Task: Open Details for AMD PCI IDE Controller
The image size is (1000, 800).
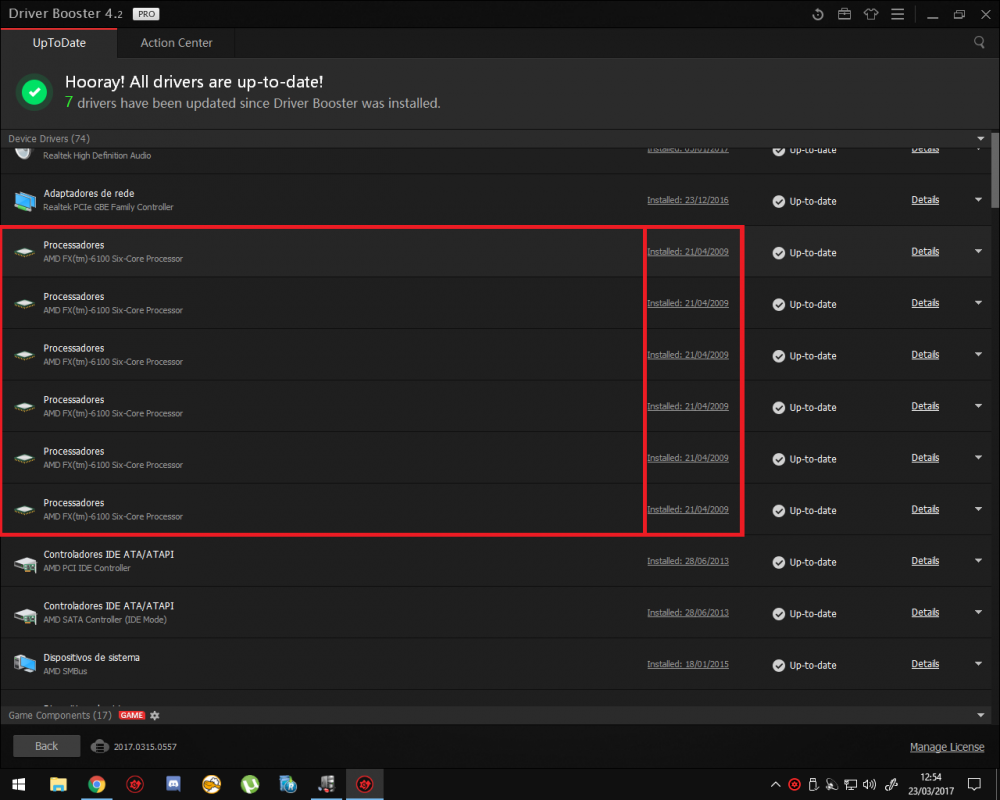Action: pos(925,561)
